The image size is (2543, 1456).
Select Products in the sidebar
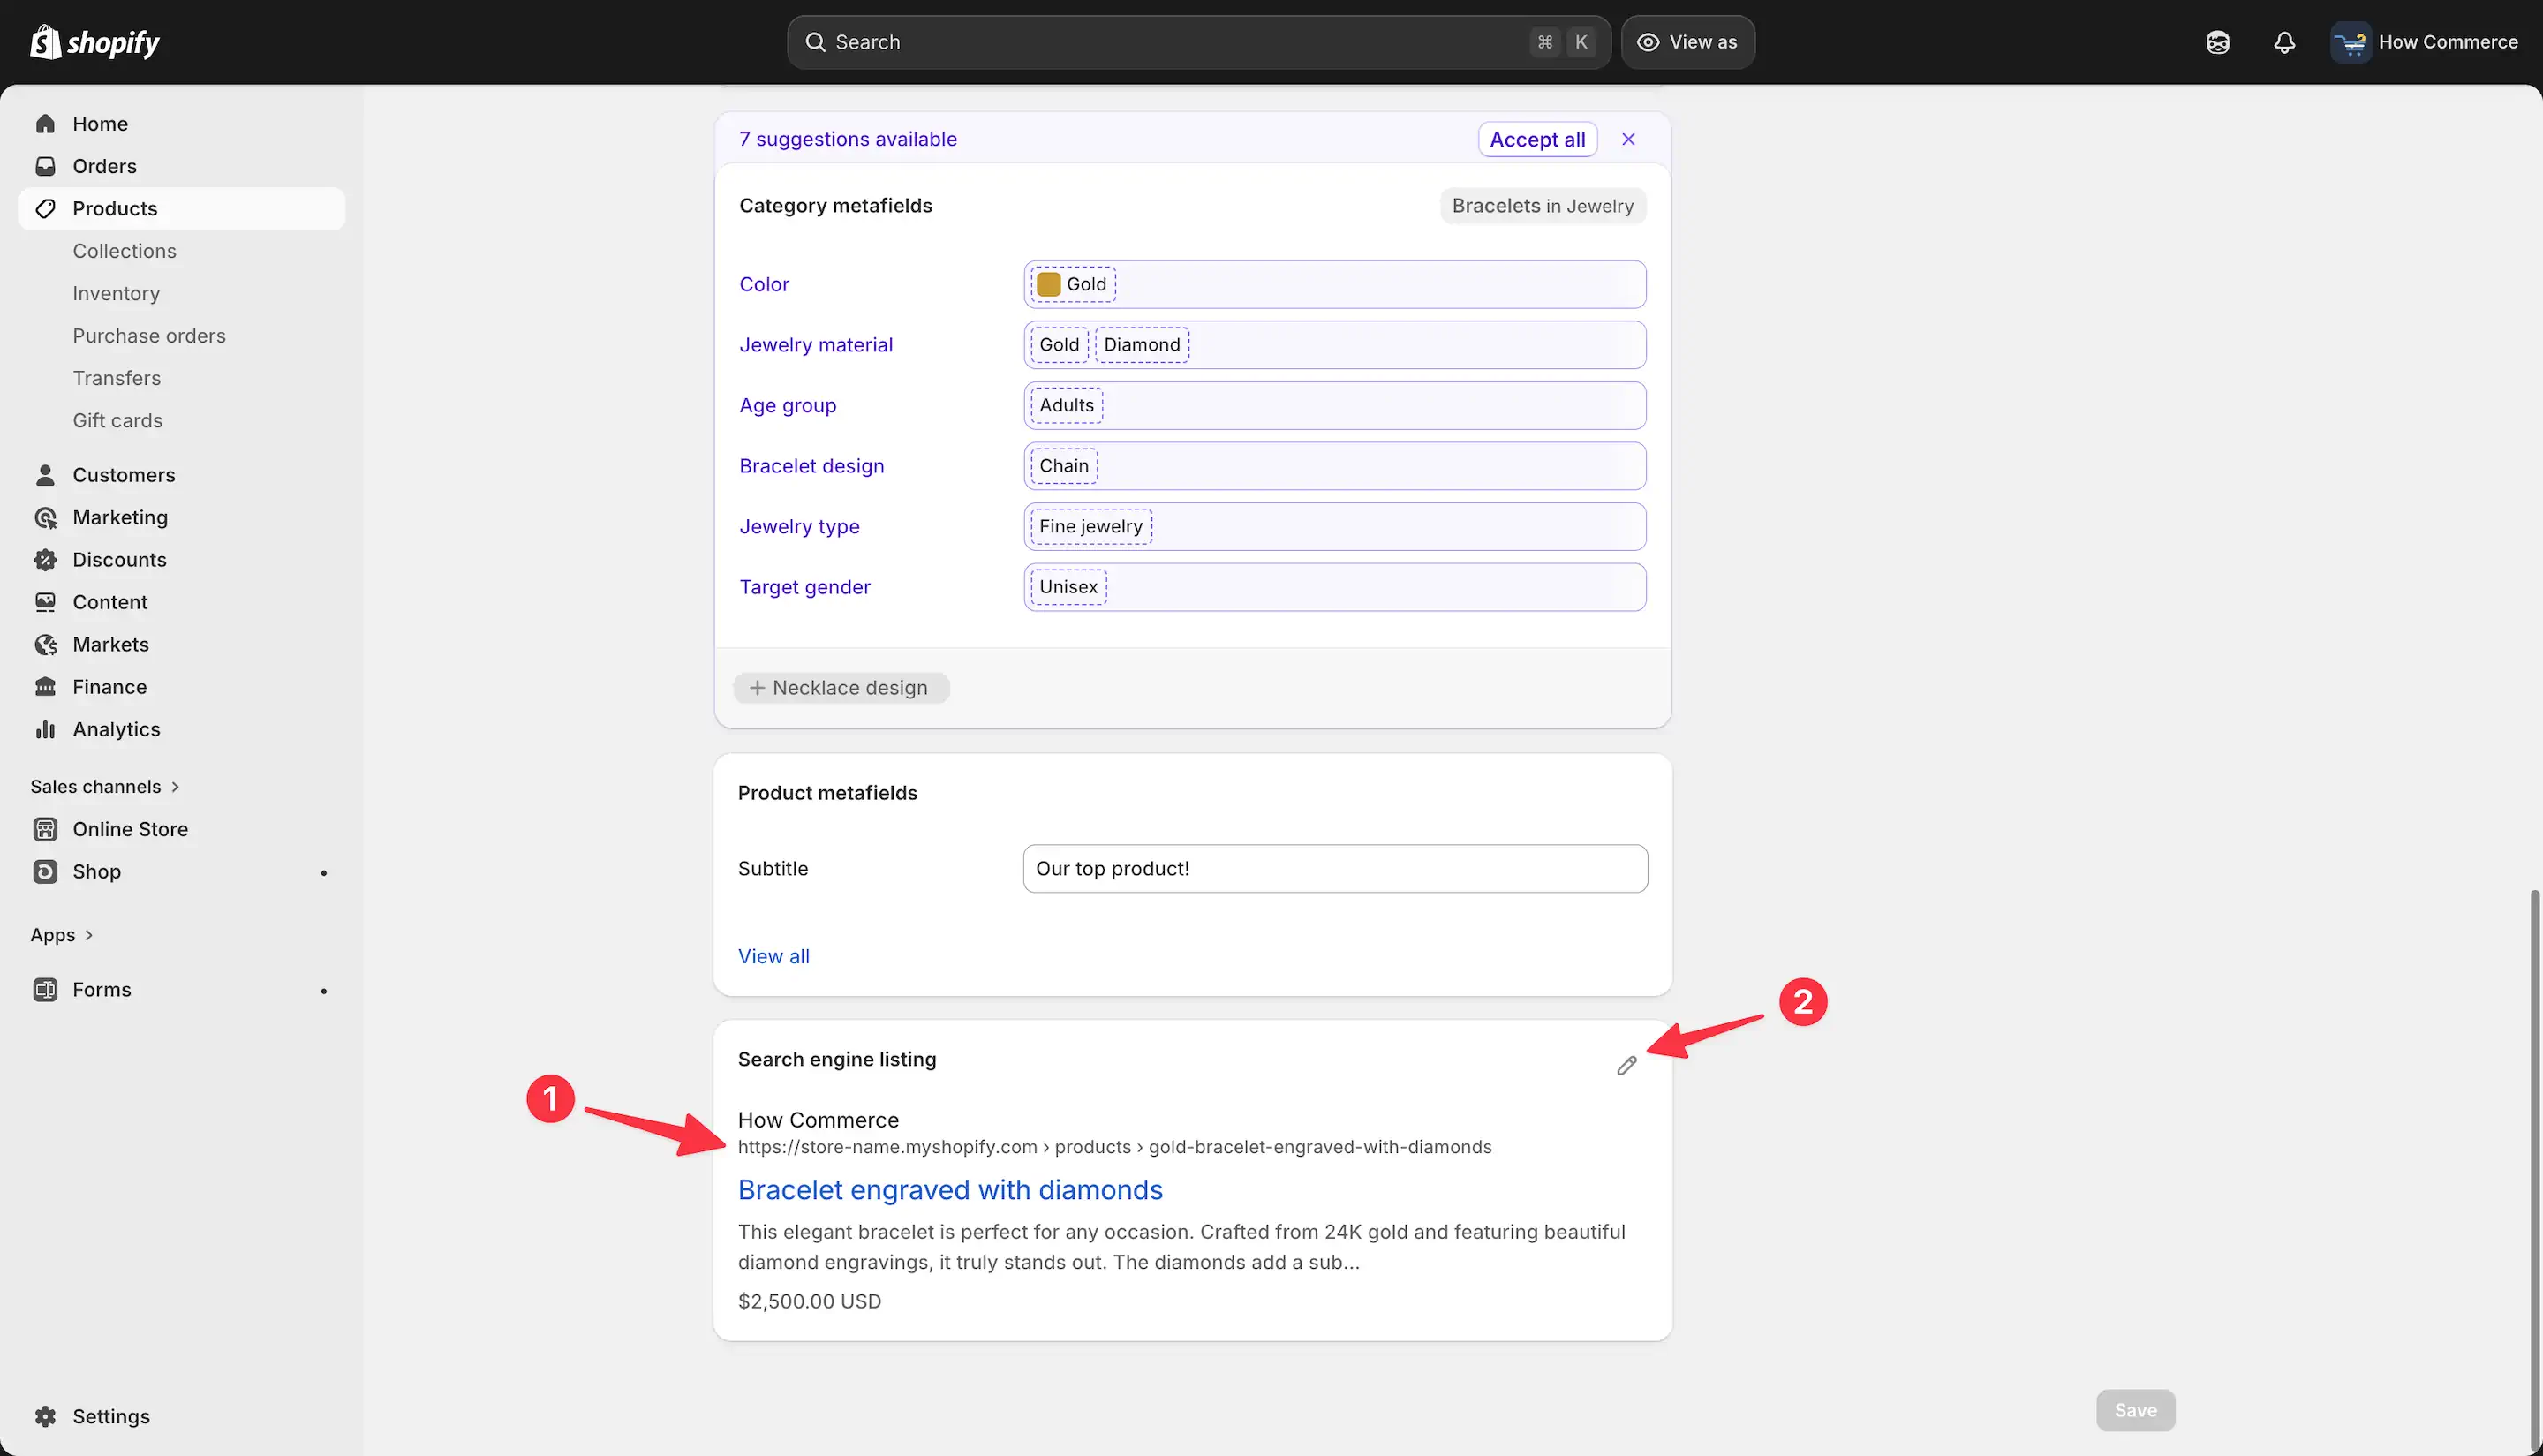(181, 209)
